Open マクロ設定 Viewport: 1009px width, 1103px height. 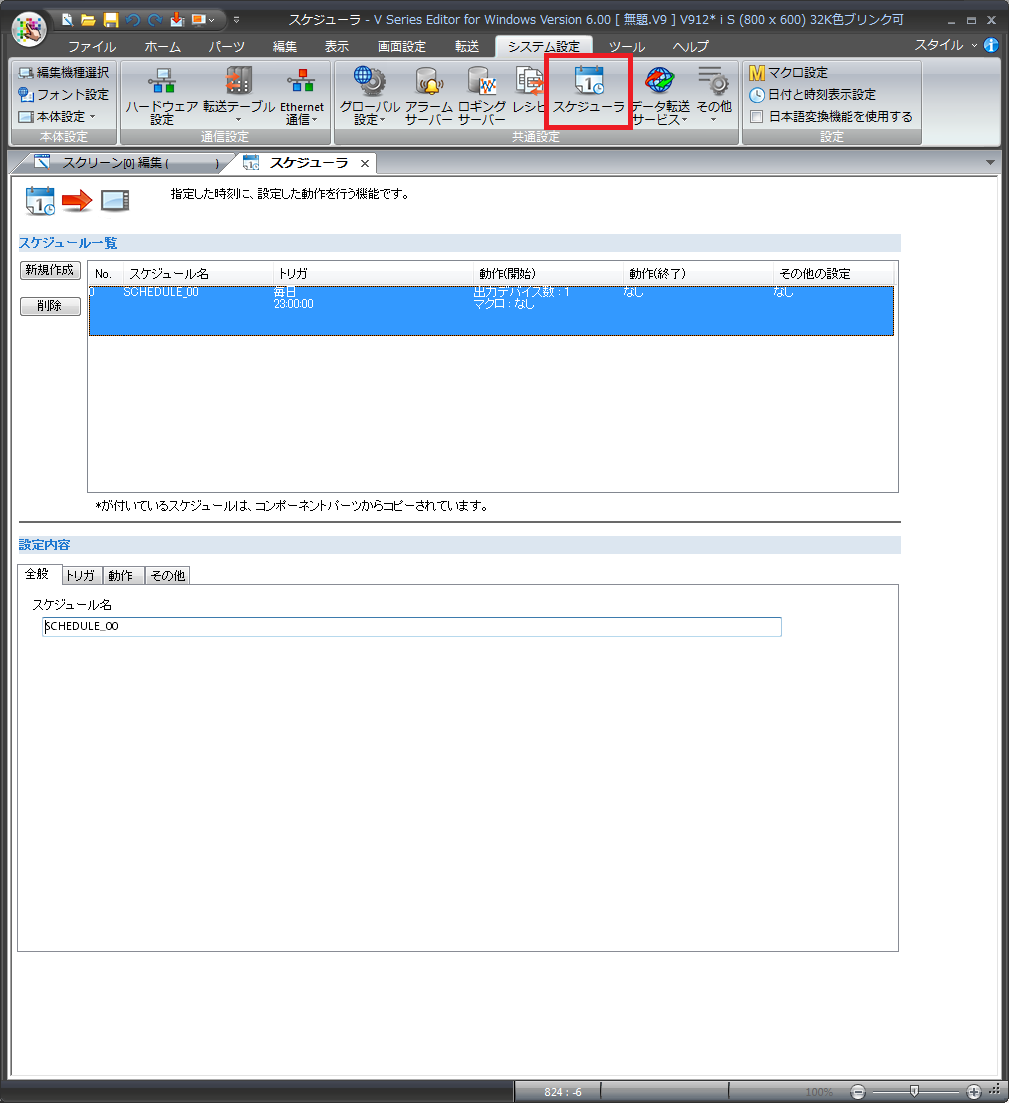pyautogui.click(x=789, y=73)
